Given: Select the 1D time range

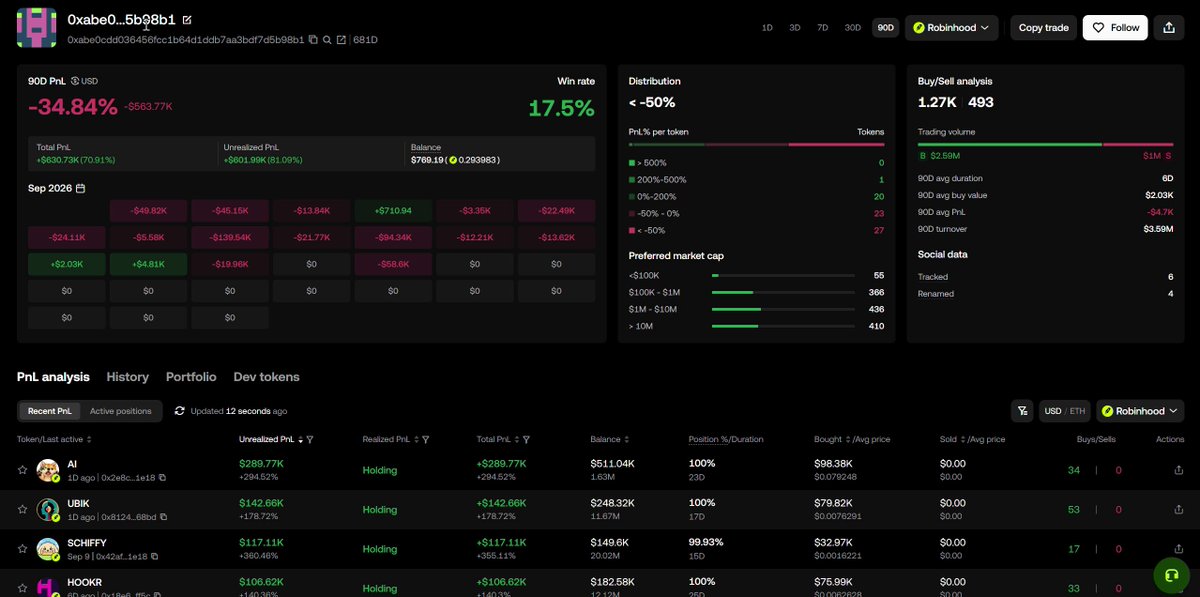Looking at the screenshot, I should 767,28.
